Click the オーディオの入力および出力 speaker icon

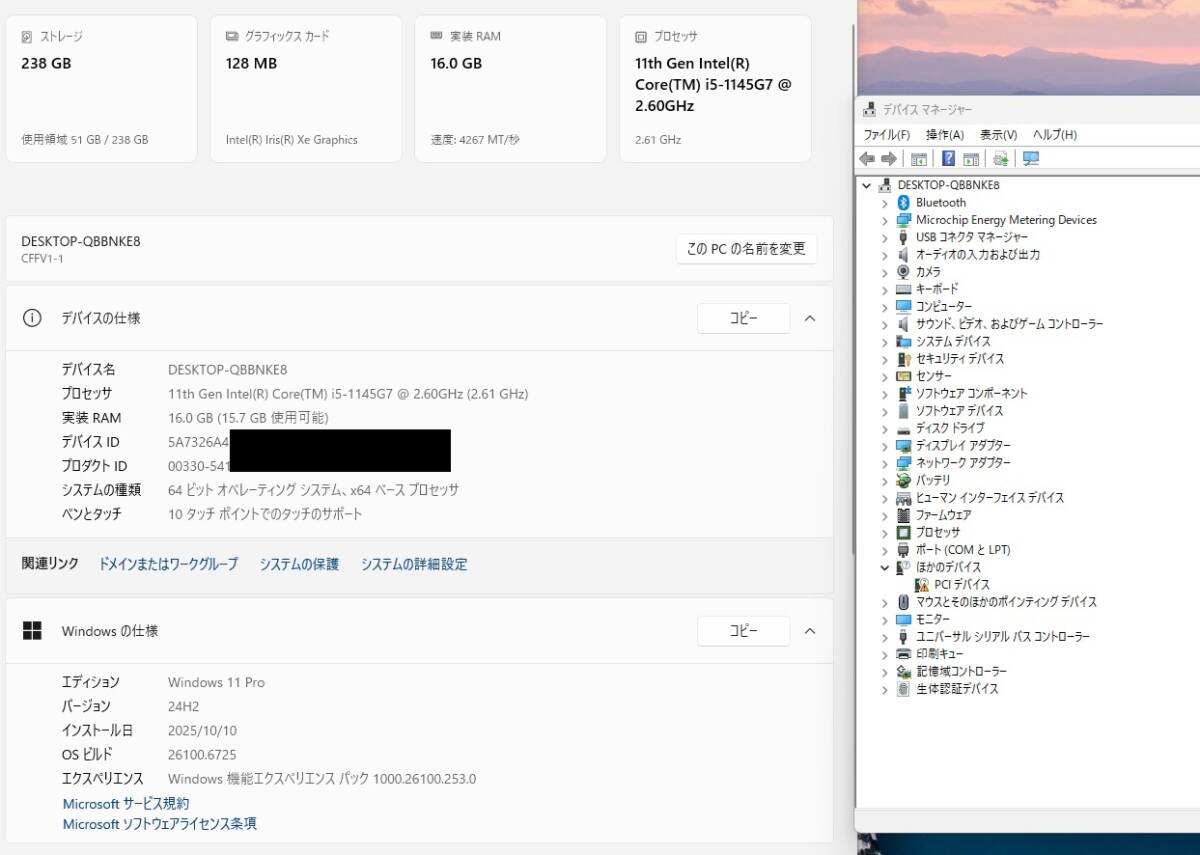904,254
